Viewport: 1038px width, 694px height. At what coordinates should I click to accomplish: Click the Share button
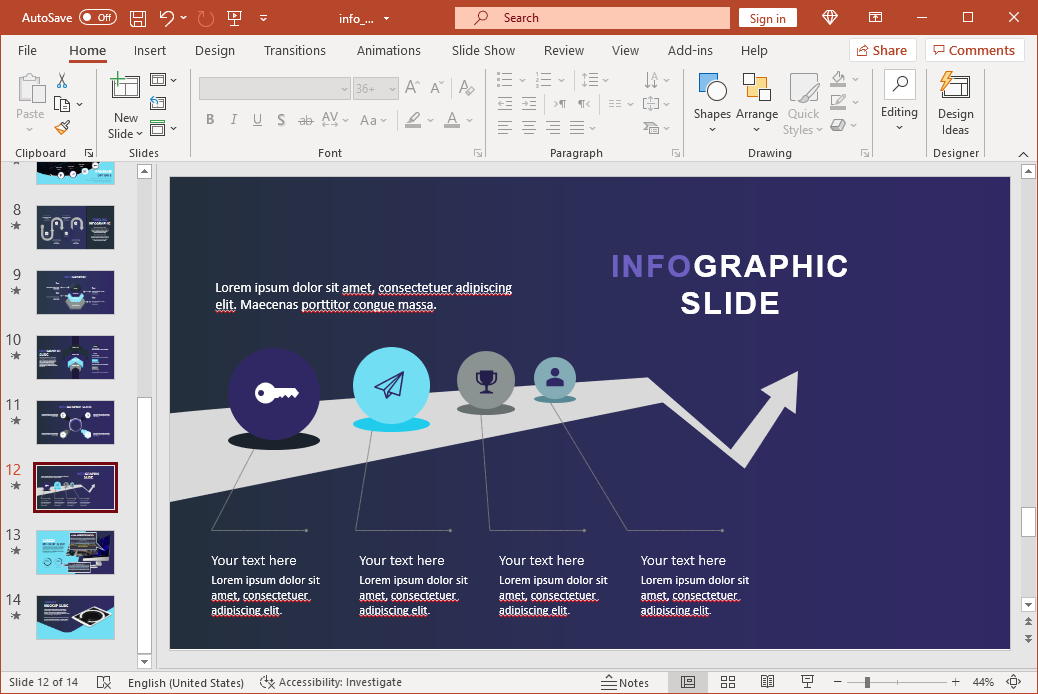coord(879,50)
